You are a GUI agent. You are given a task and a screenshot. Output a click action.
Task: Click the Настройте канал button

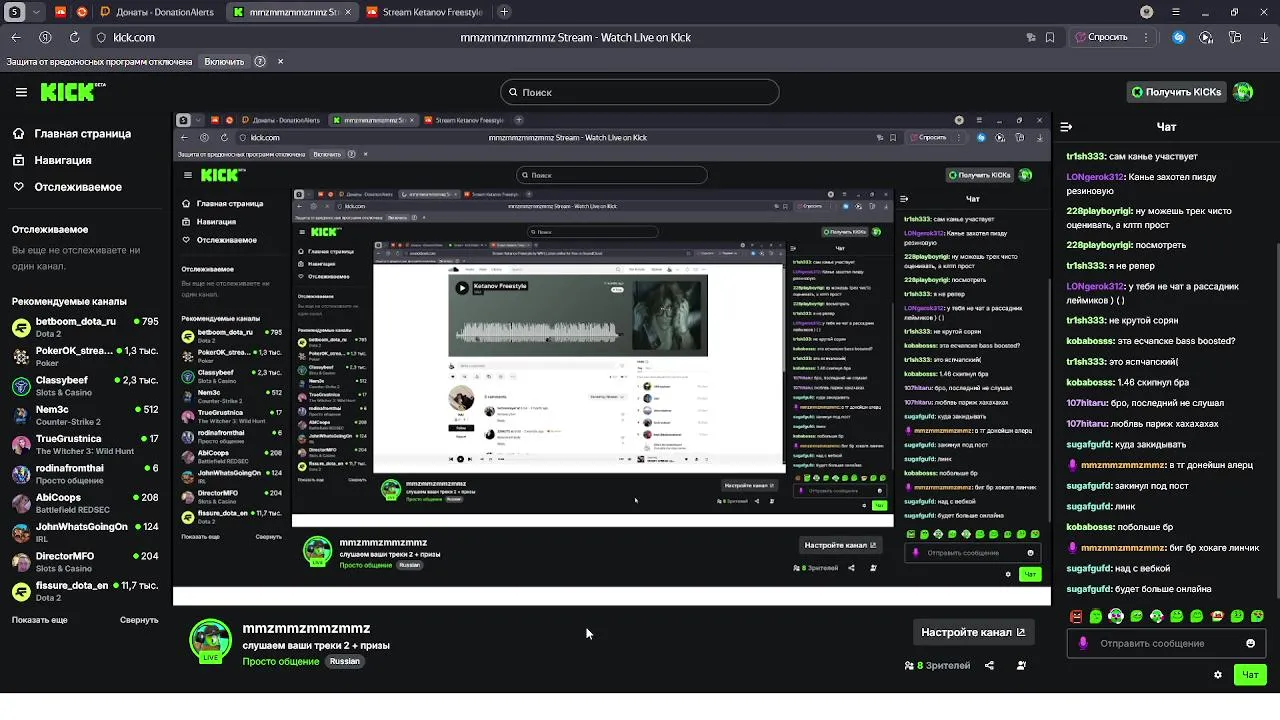click(973, 632)
